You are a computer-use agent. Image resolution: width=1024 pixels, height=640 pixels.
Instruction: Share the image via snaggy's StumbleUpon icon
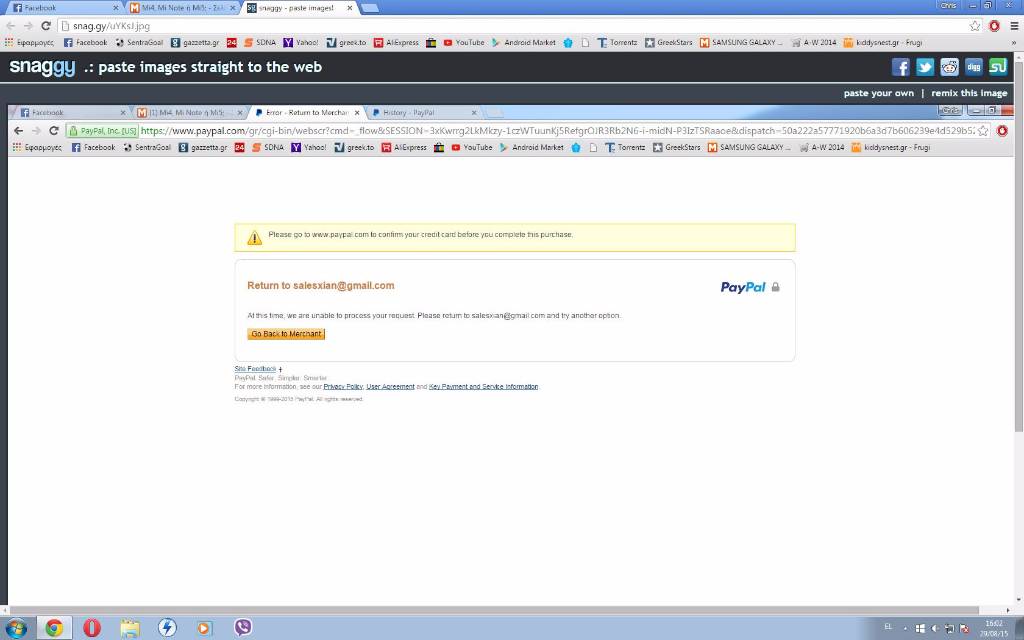[998, 67]
